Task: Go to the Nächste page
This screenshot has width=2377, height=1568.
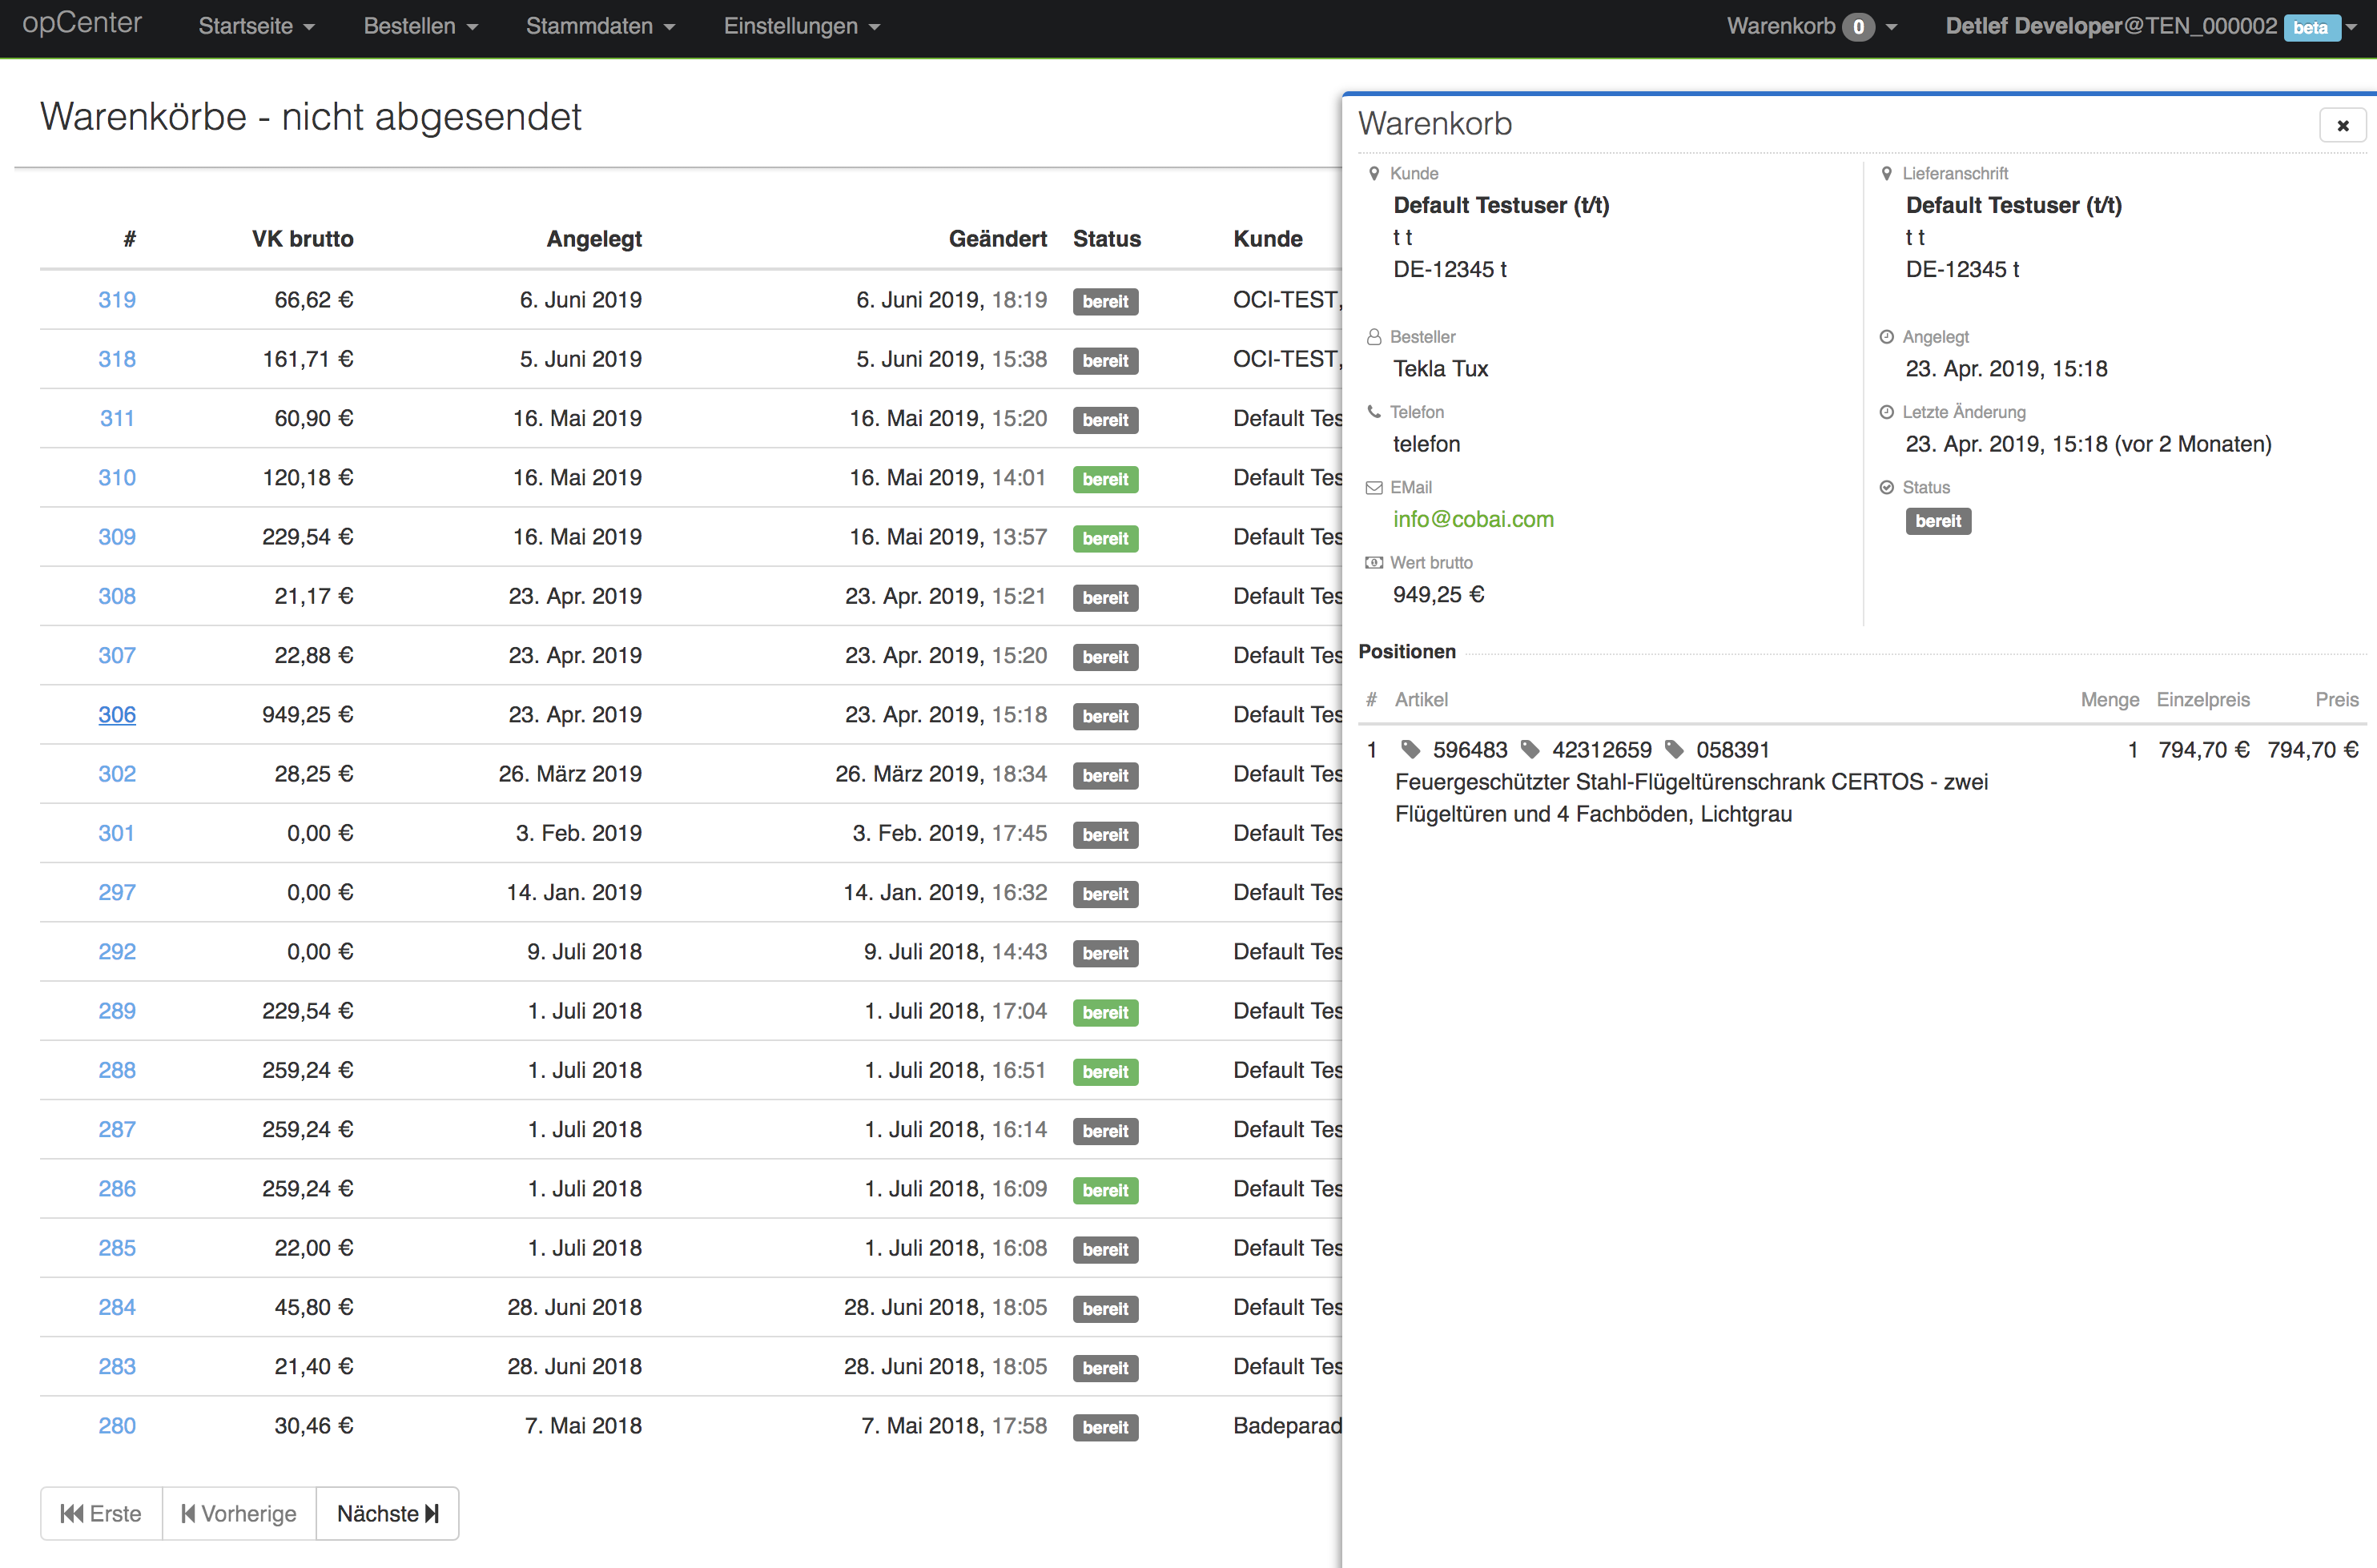Action: [387, 1513]
